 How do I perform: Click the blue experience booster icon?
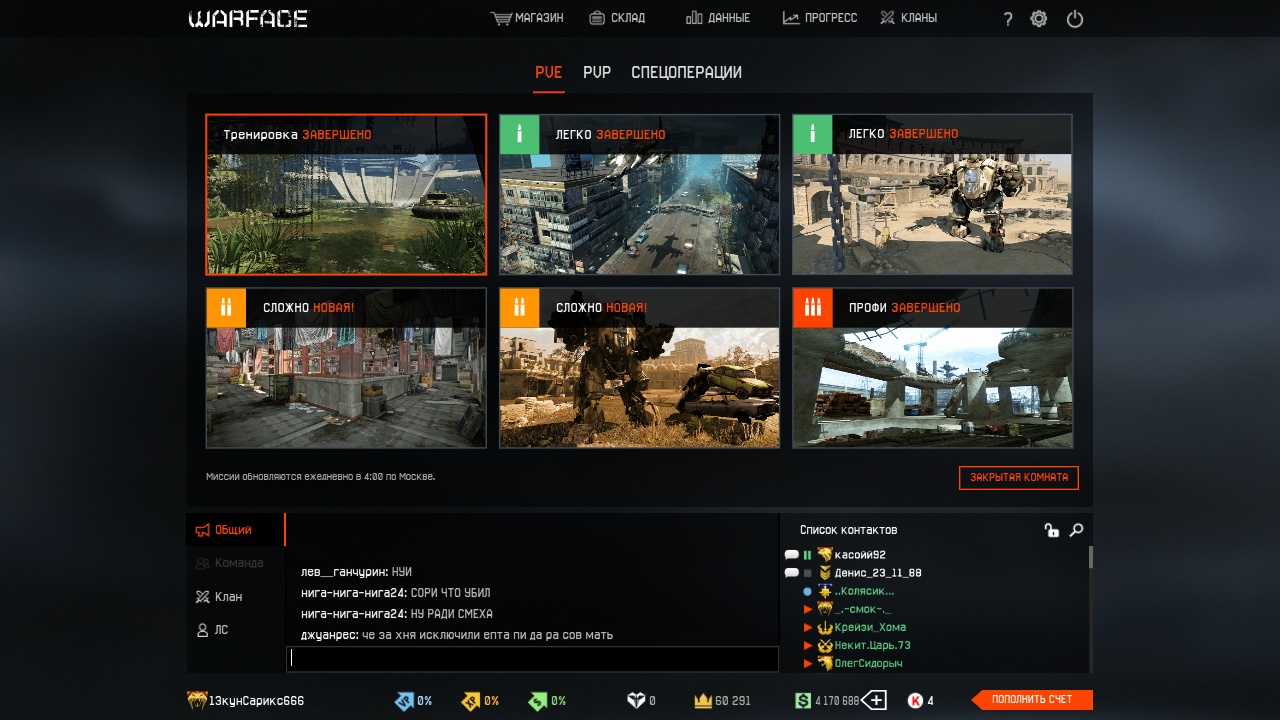(404, 701)
